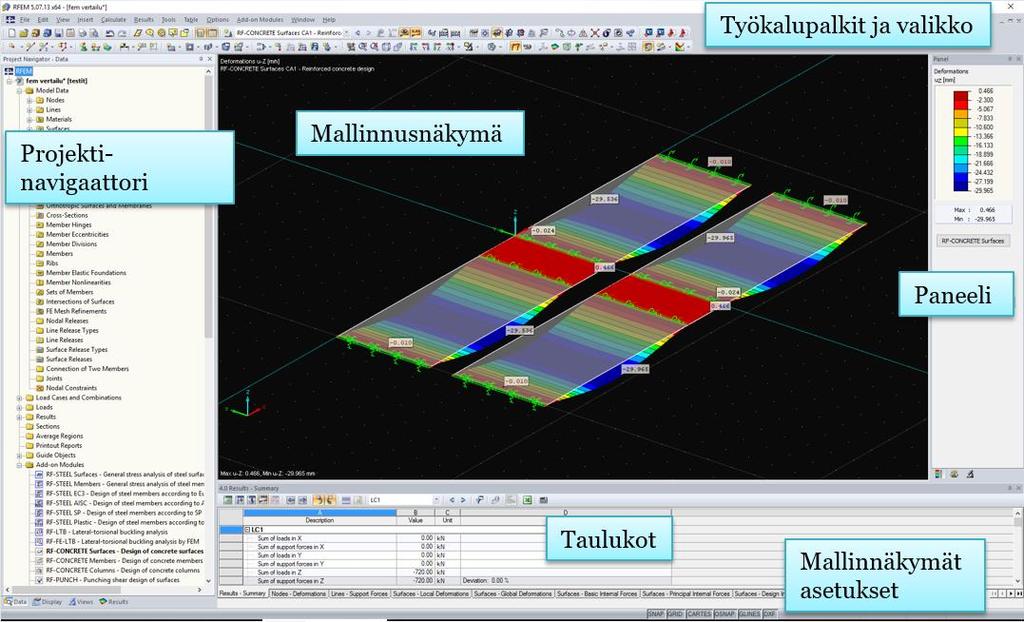Image resolution: width=1024 pixels, height=622 pixels.
Task: Click the Excel export icon in results table toolbar
Action: (527, 500)
